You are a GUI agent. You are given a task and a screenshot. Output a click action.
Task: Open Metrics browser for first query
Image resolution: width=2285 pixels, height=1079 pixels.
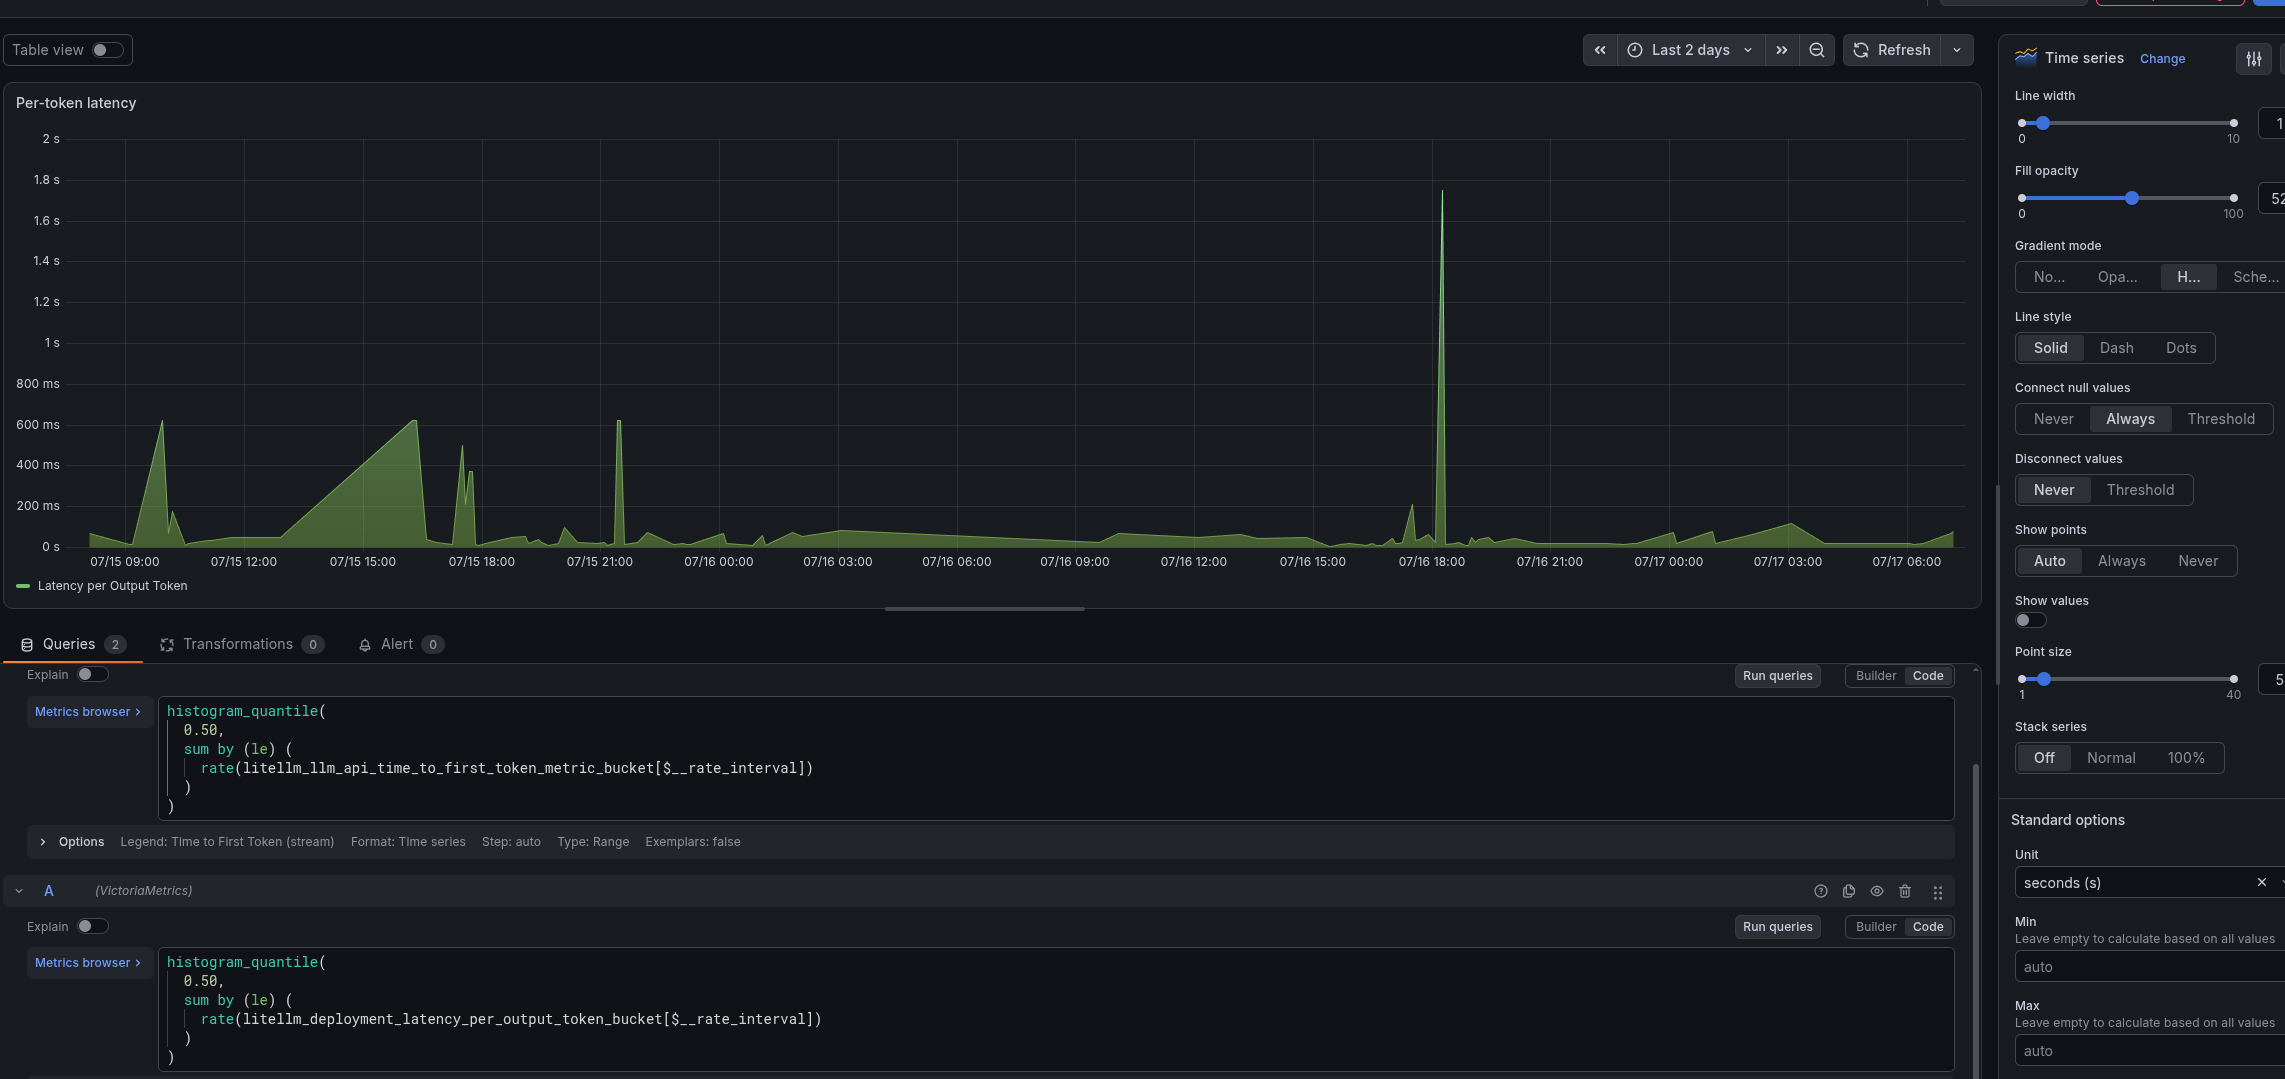88,712
